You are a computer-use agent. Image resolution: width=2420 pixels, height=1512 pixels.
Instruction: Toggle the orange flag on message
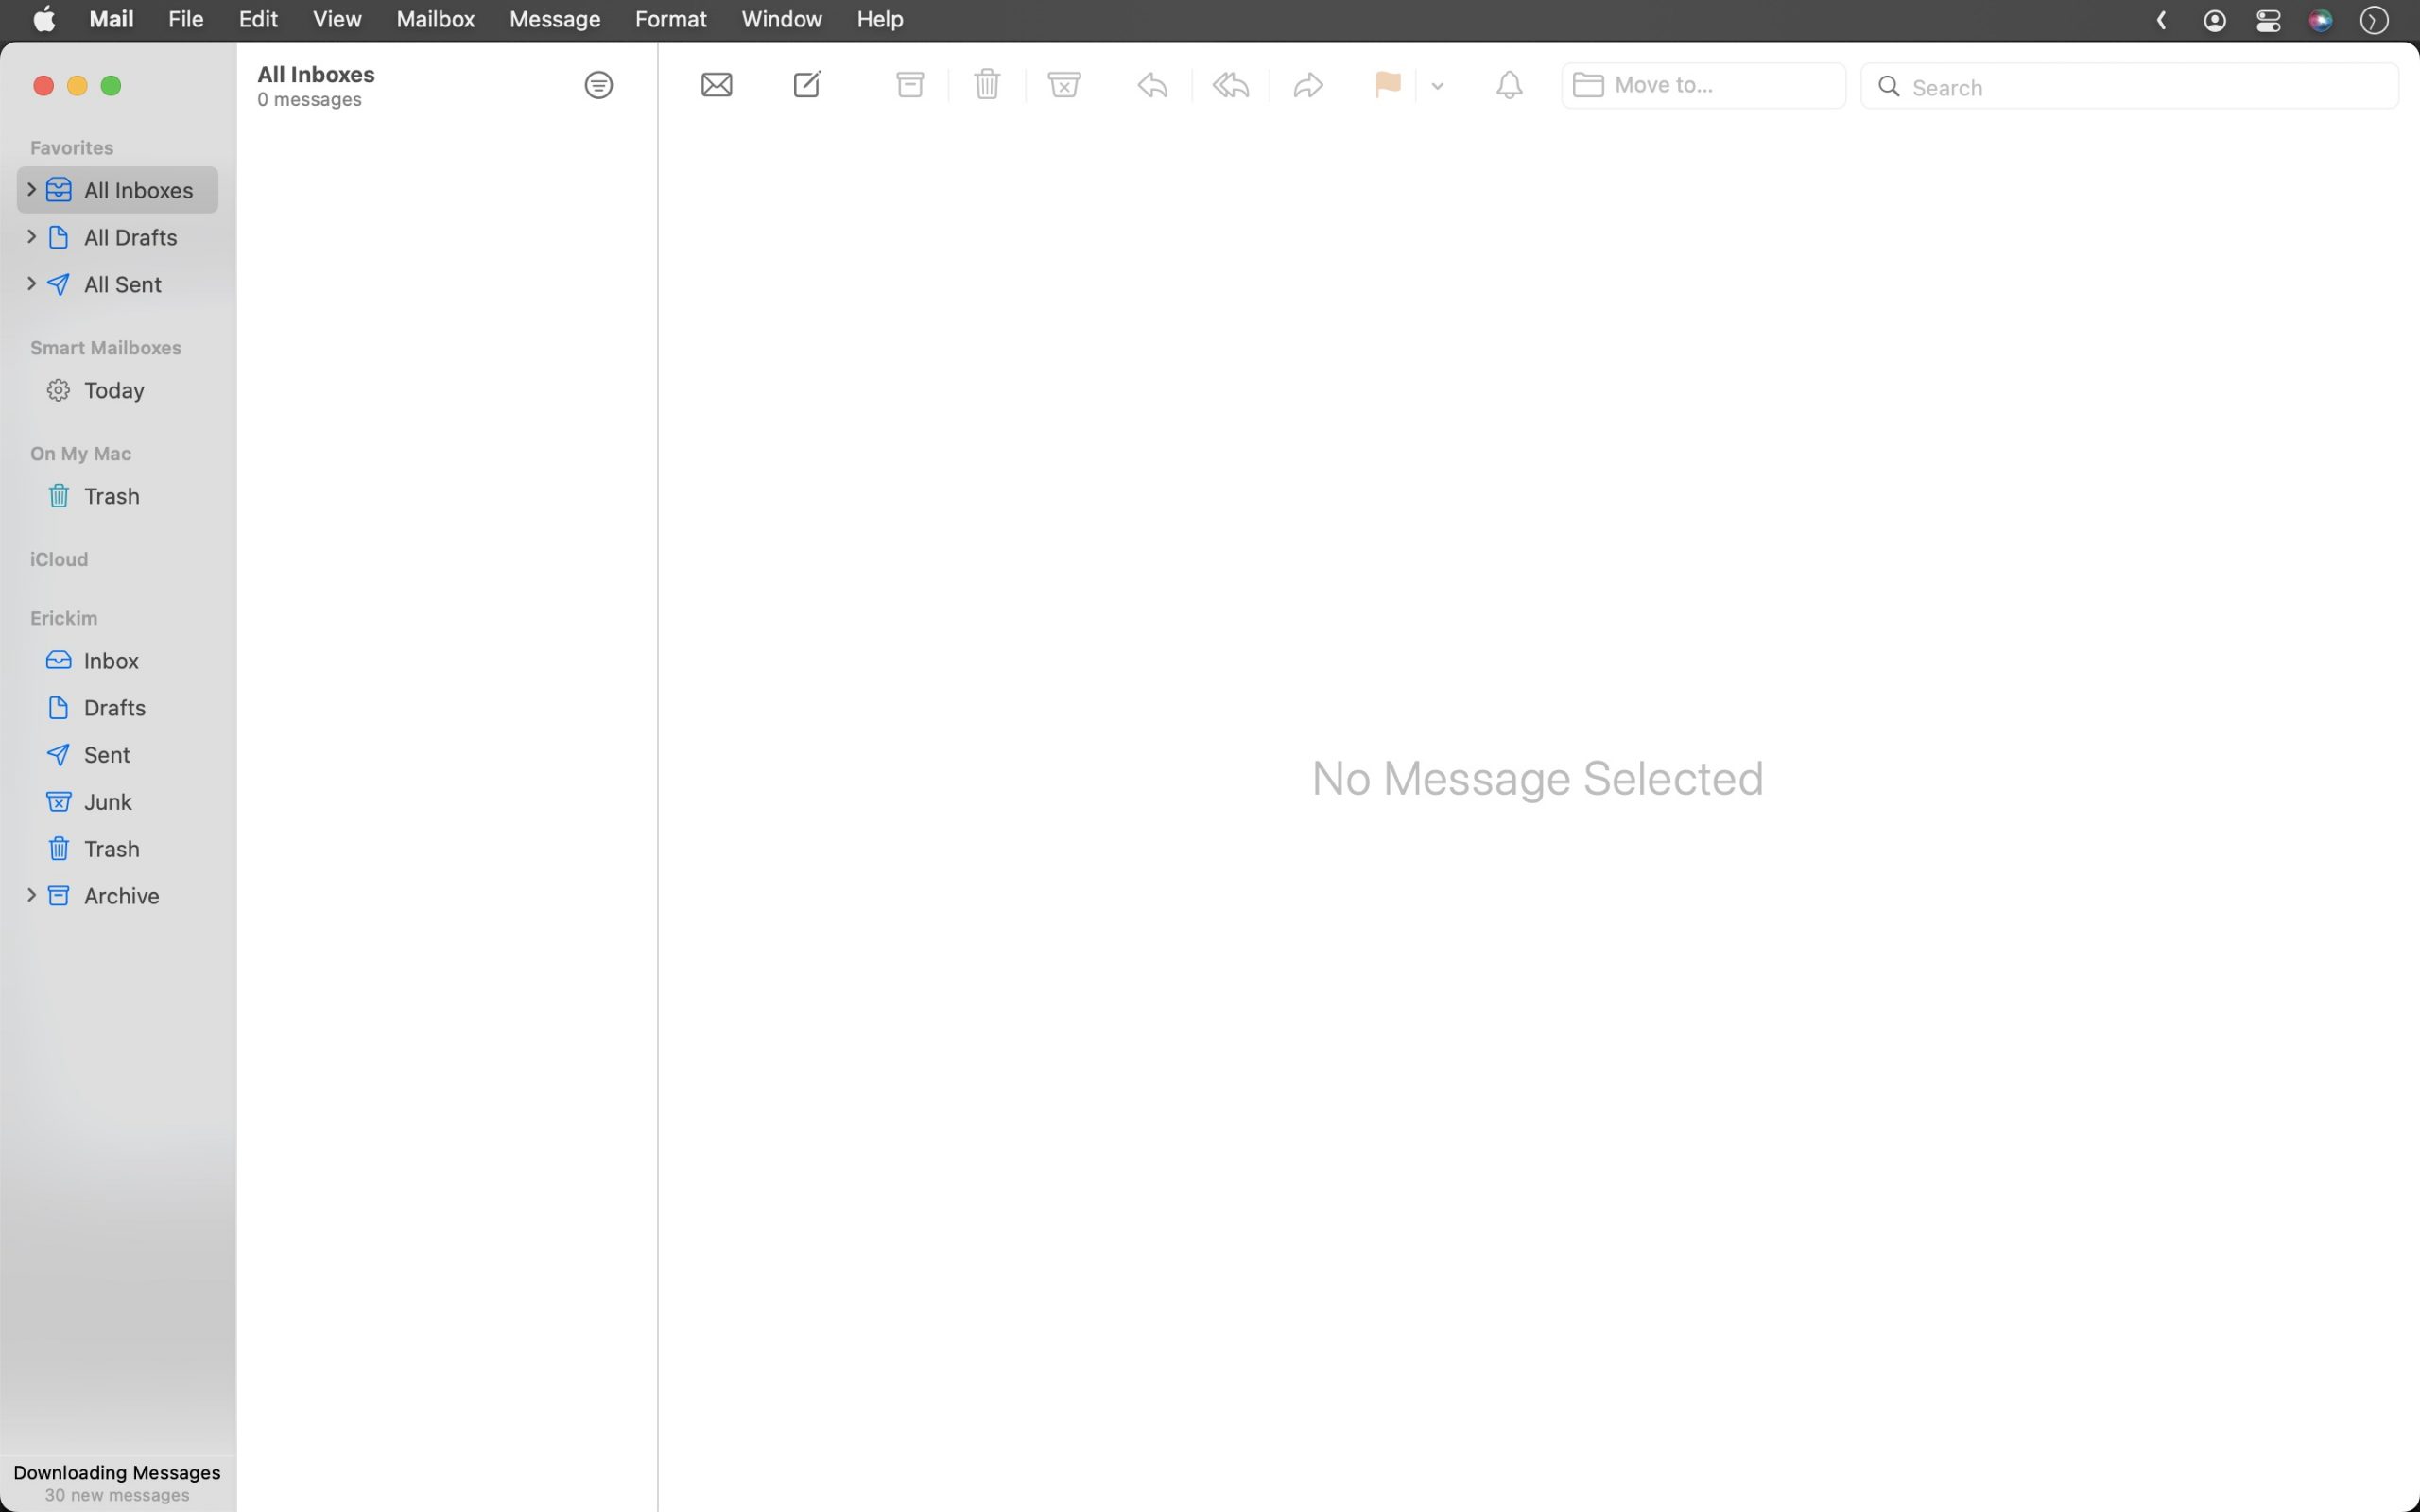(1387, 85)
